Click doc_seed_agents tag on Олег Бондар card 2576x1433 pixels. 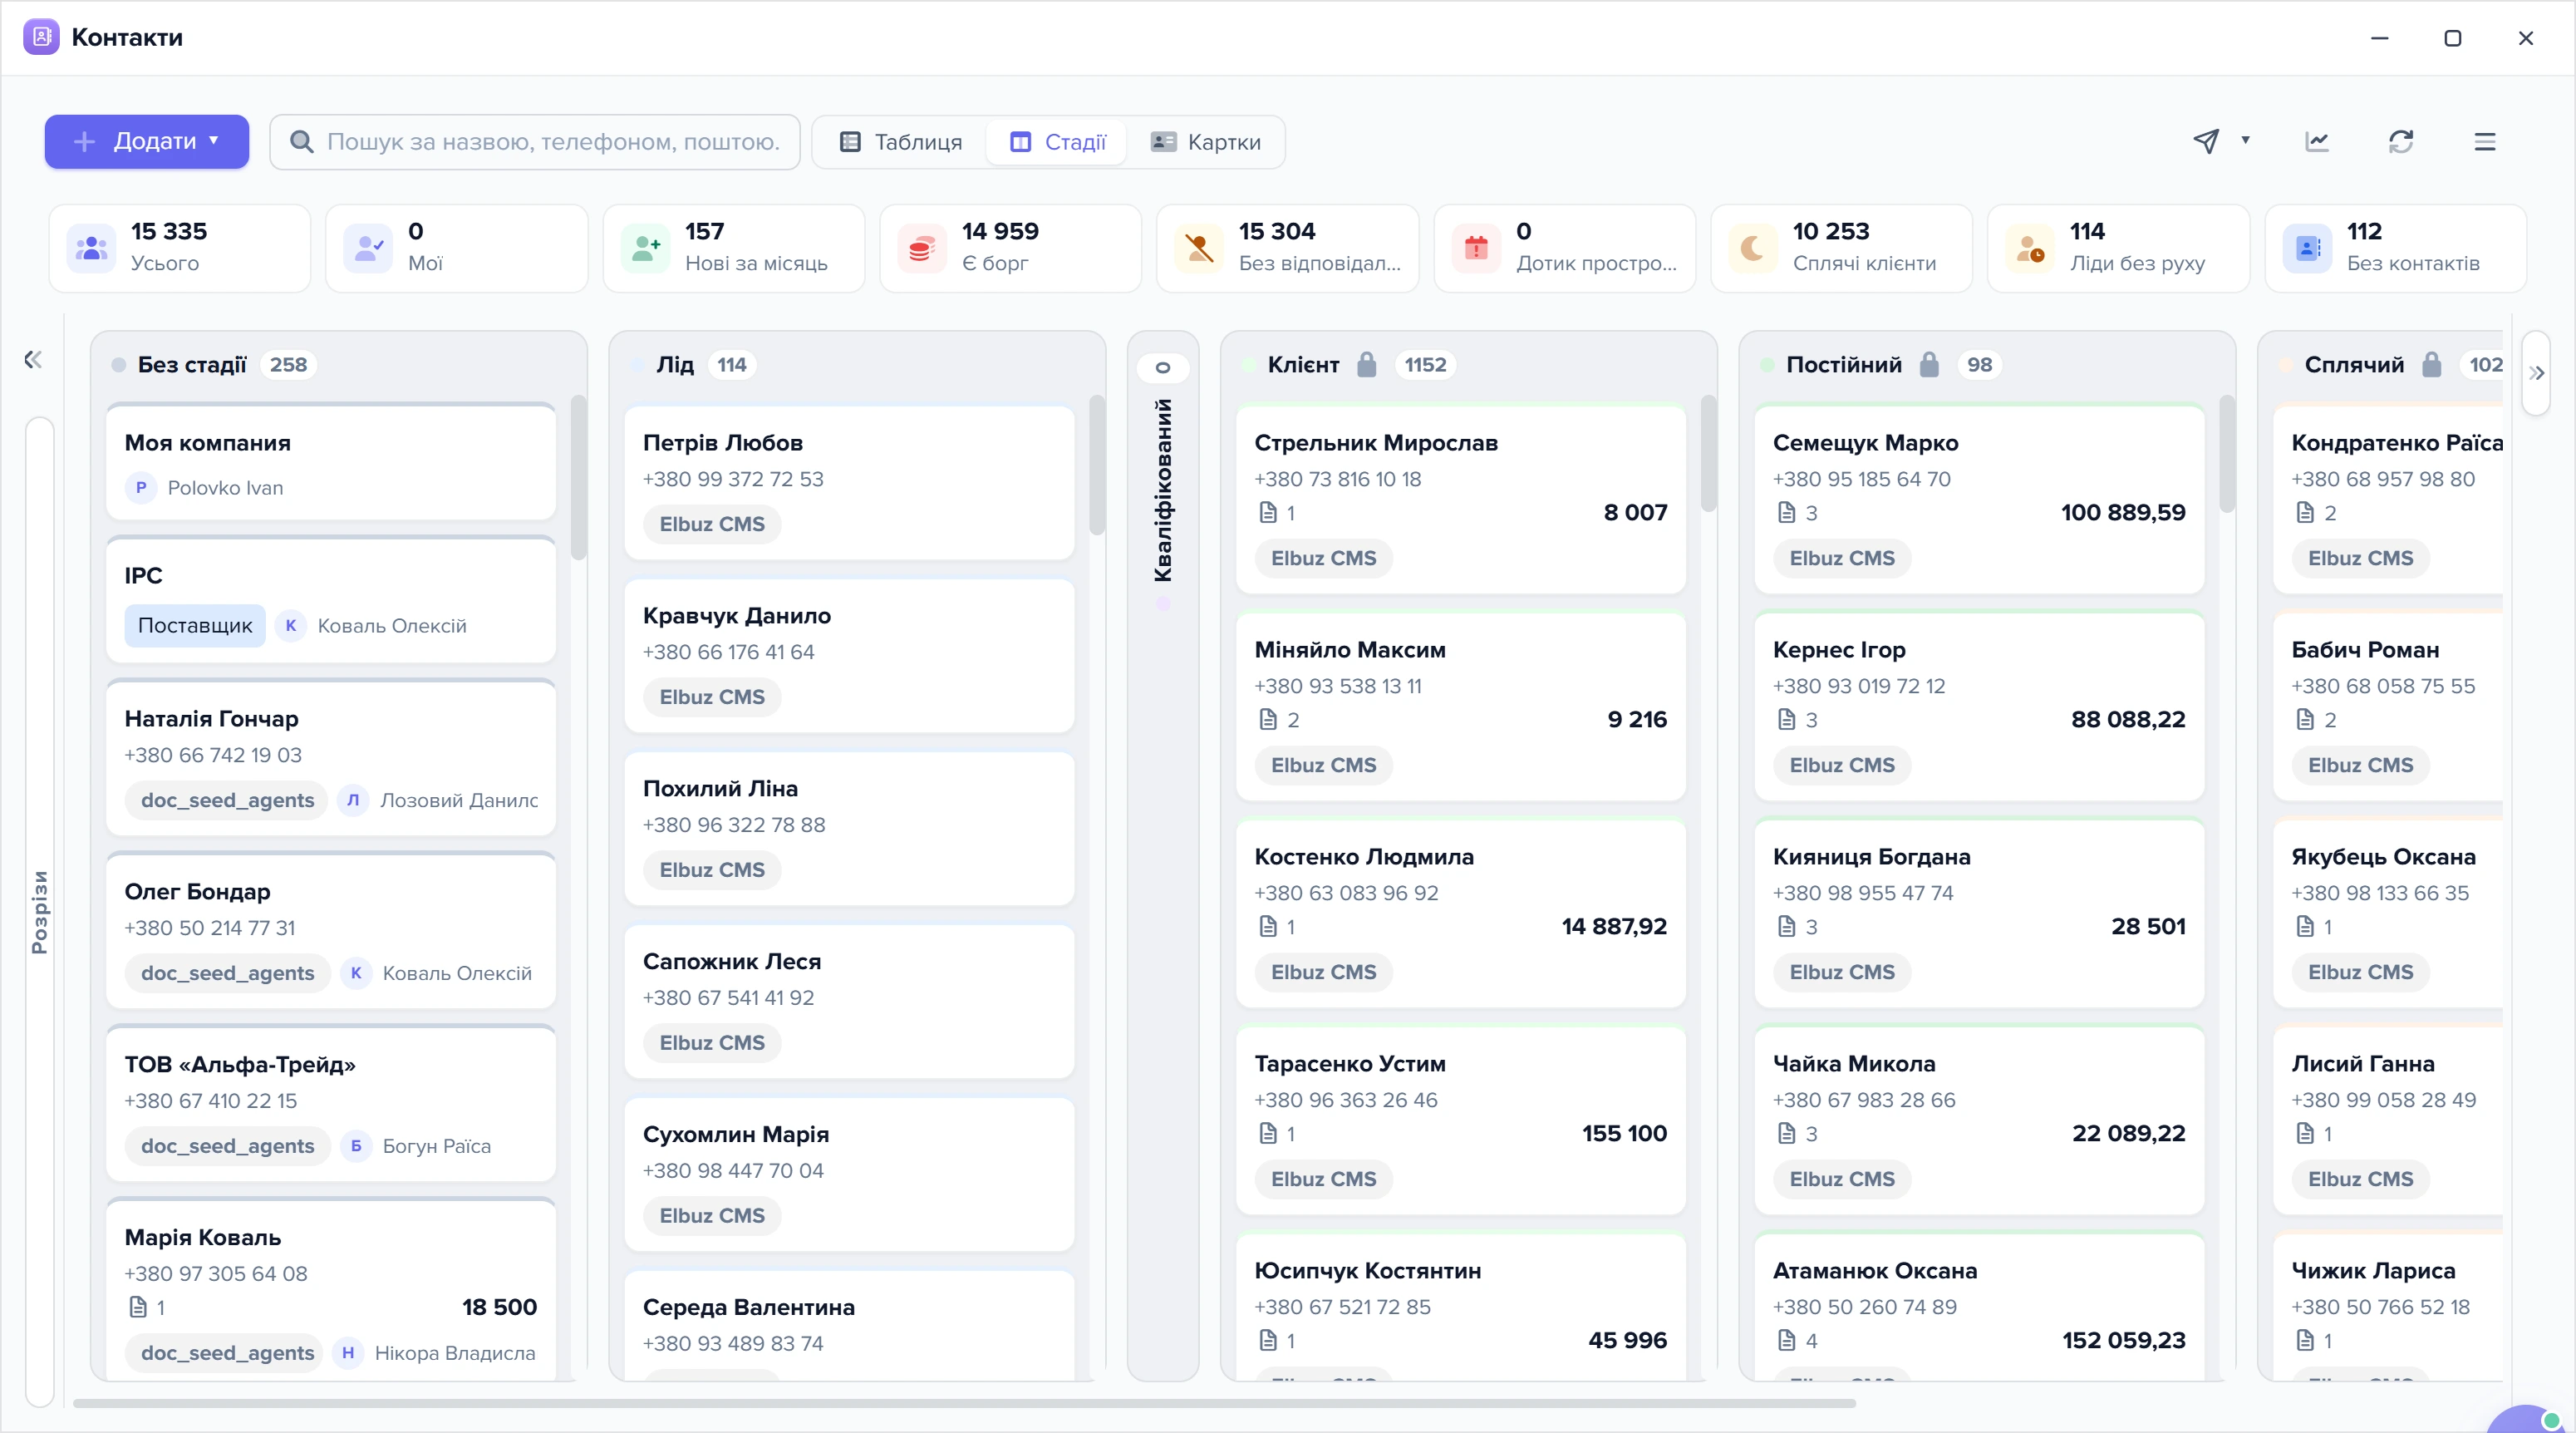click(x=228, y=973)
